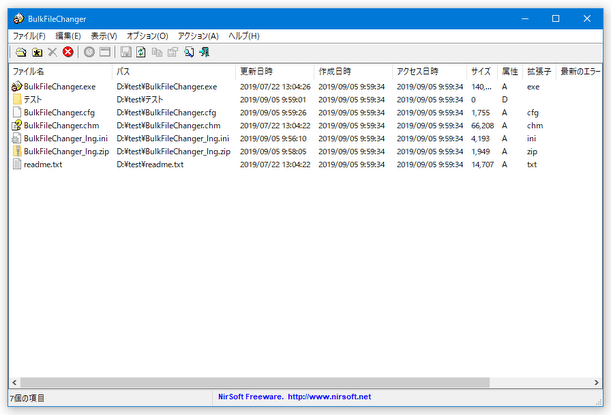Sort by the サイズ column header

[482, 72]
